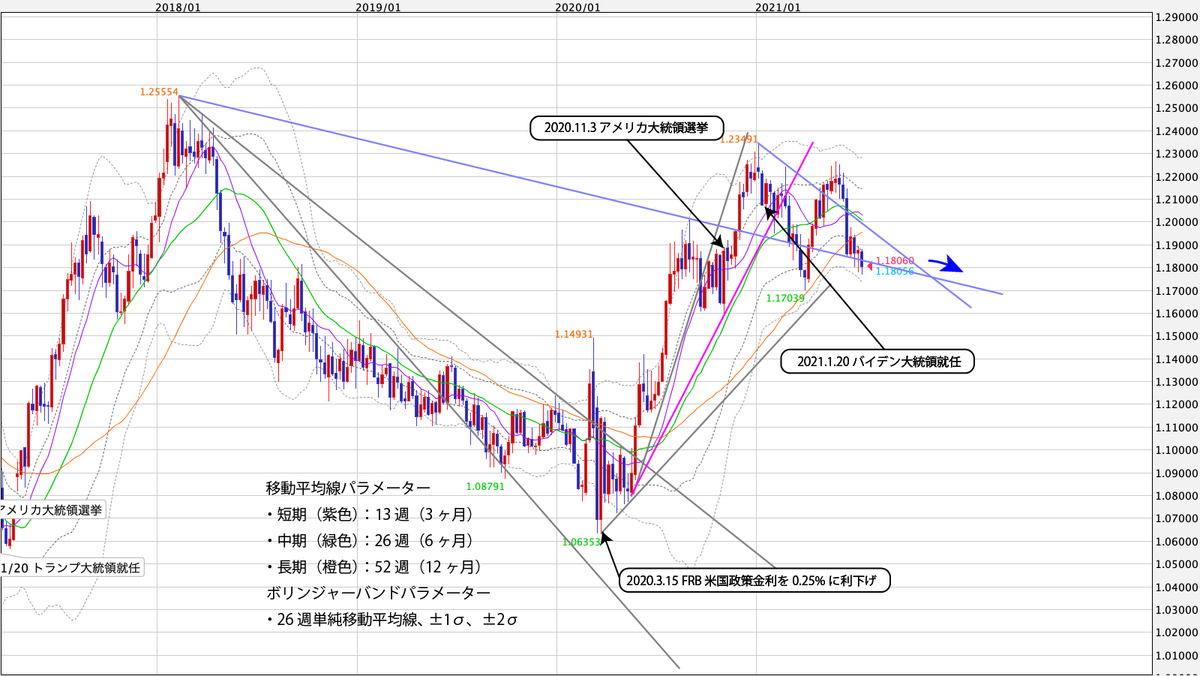Click the blue 1.18056 price label
1200x676 pixels.
click(x=894, y=271)
